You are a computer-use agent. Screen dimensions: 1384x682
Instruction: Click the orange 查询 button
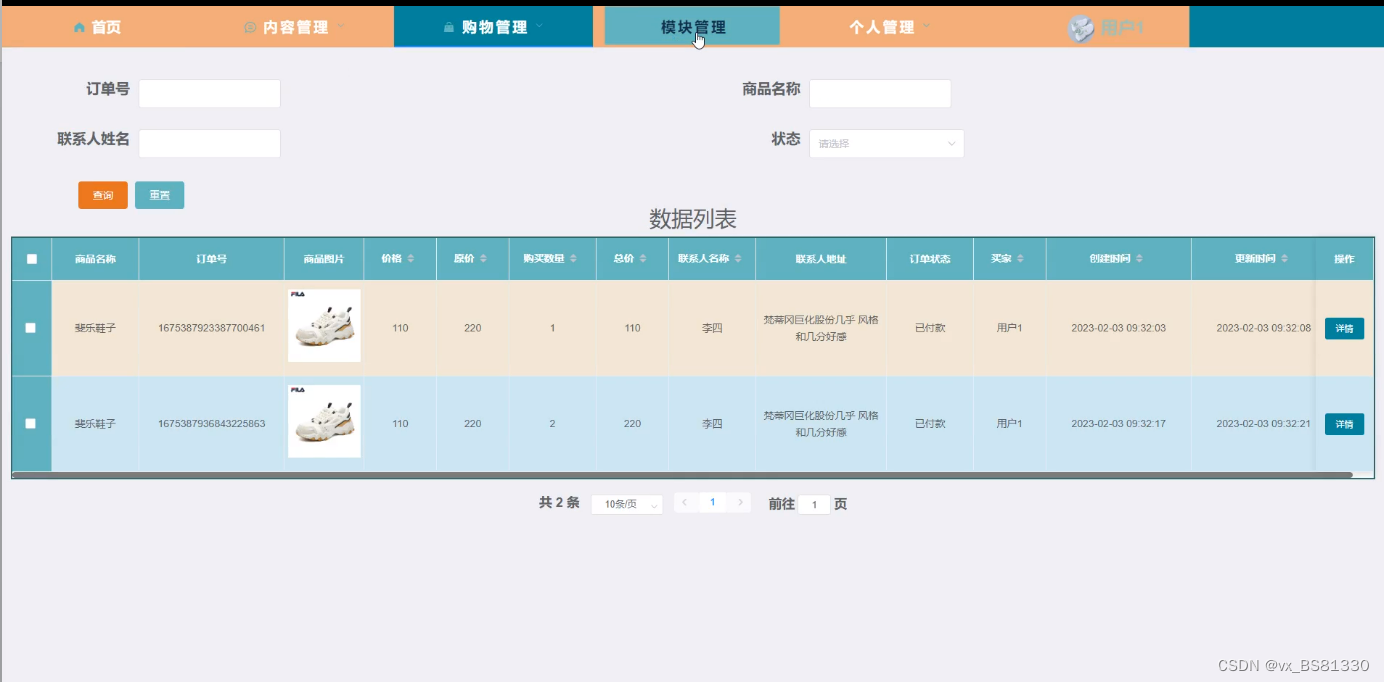coord(103,195)
